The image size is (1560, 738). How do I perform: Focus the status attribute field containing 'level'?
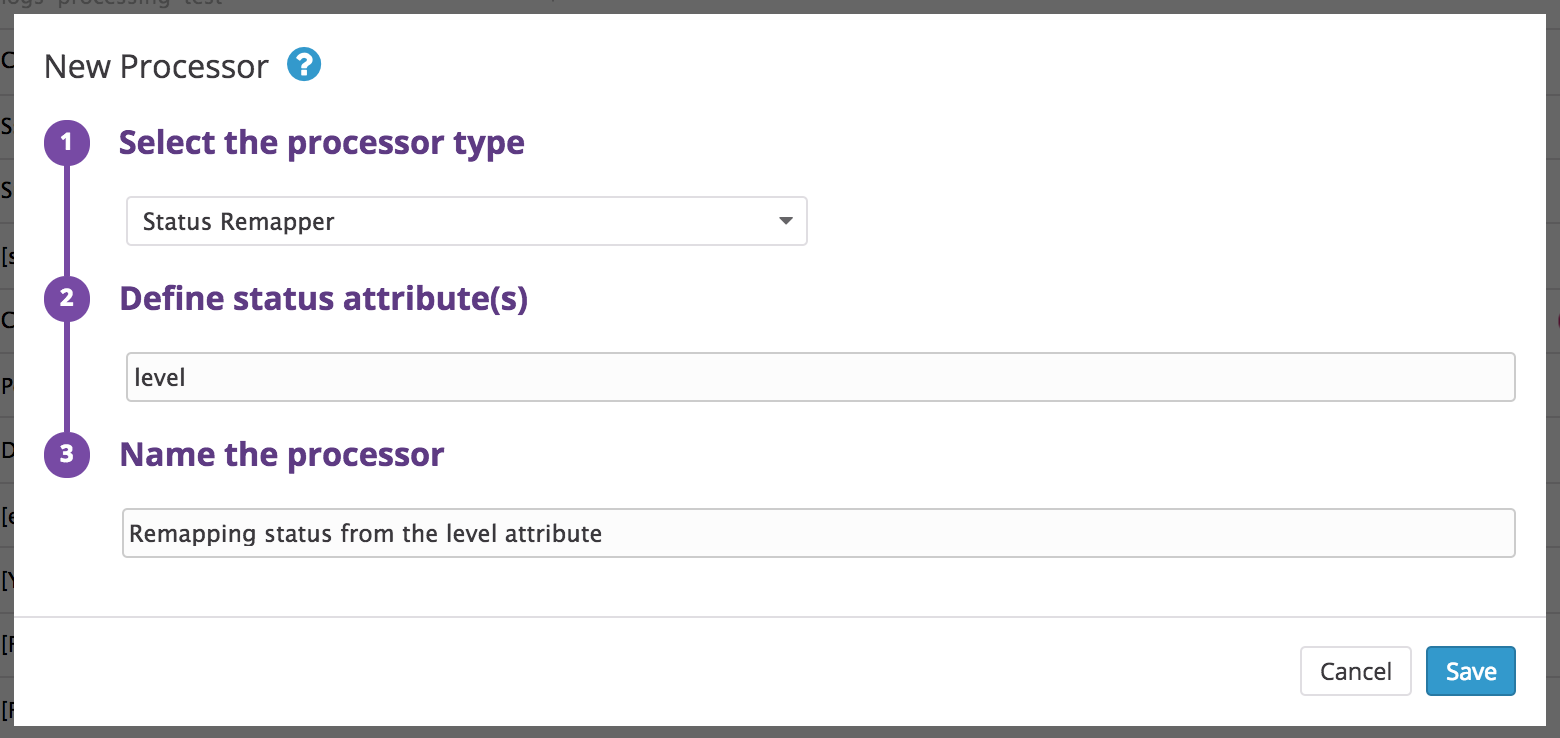pyautogui.click(x=820, y=378)
